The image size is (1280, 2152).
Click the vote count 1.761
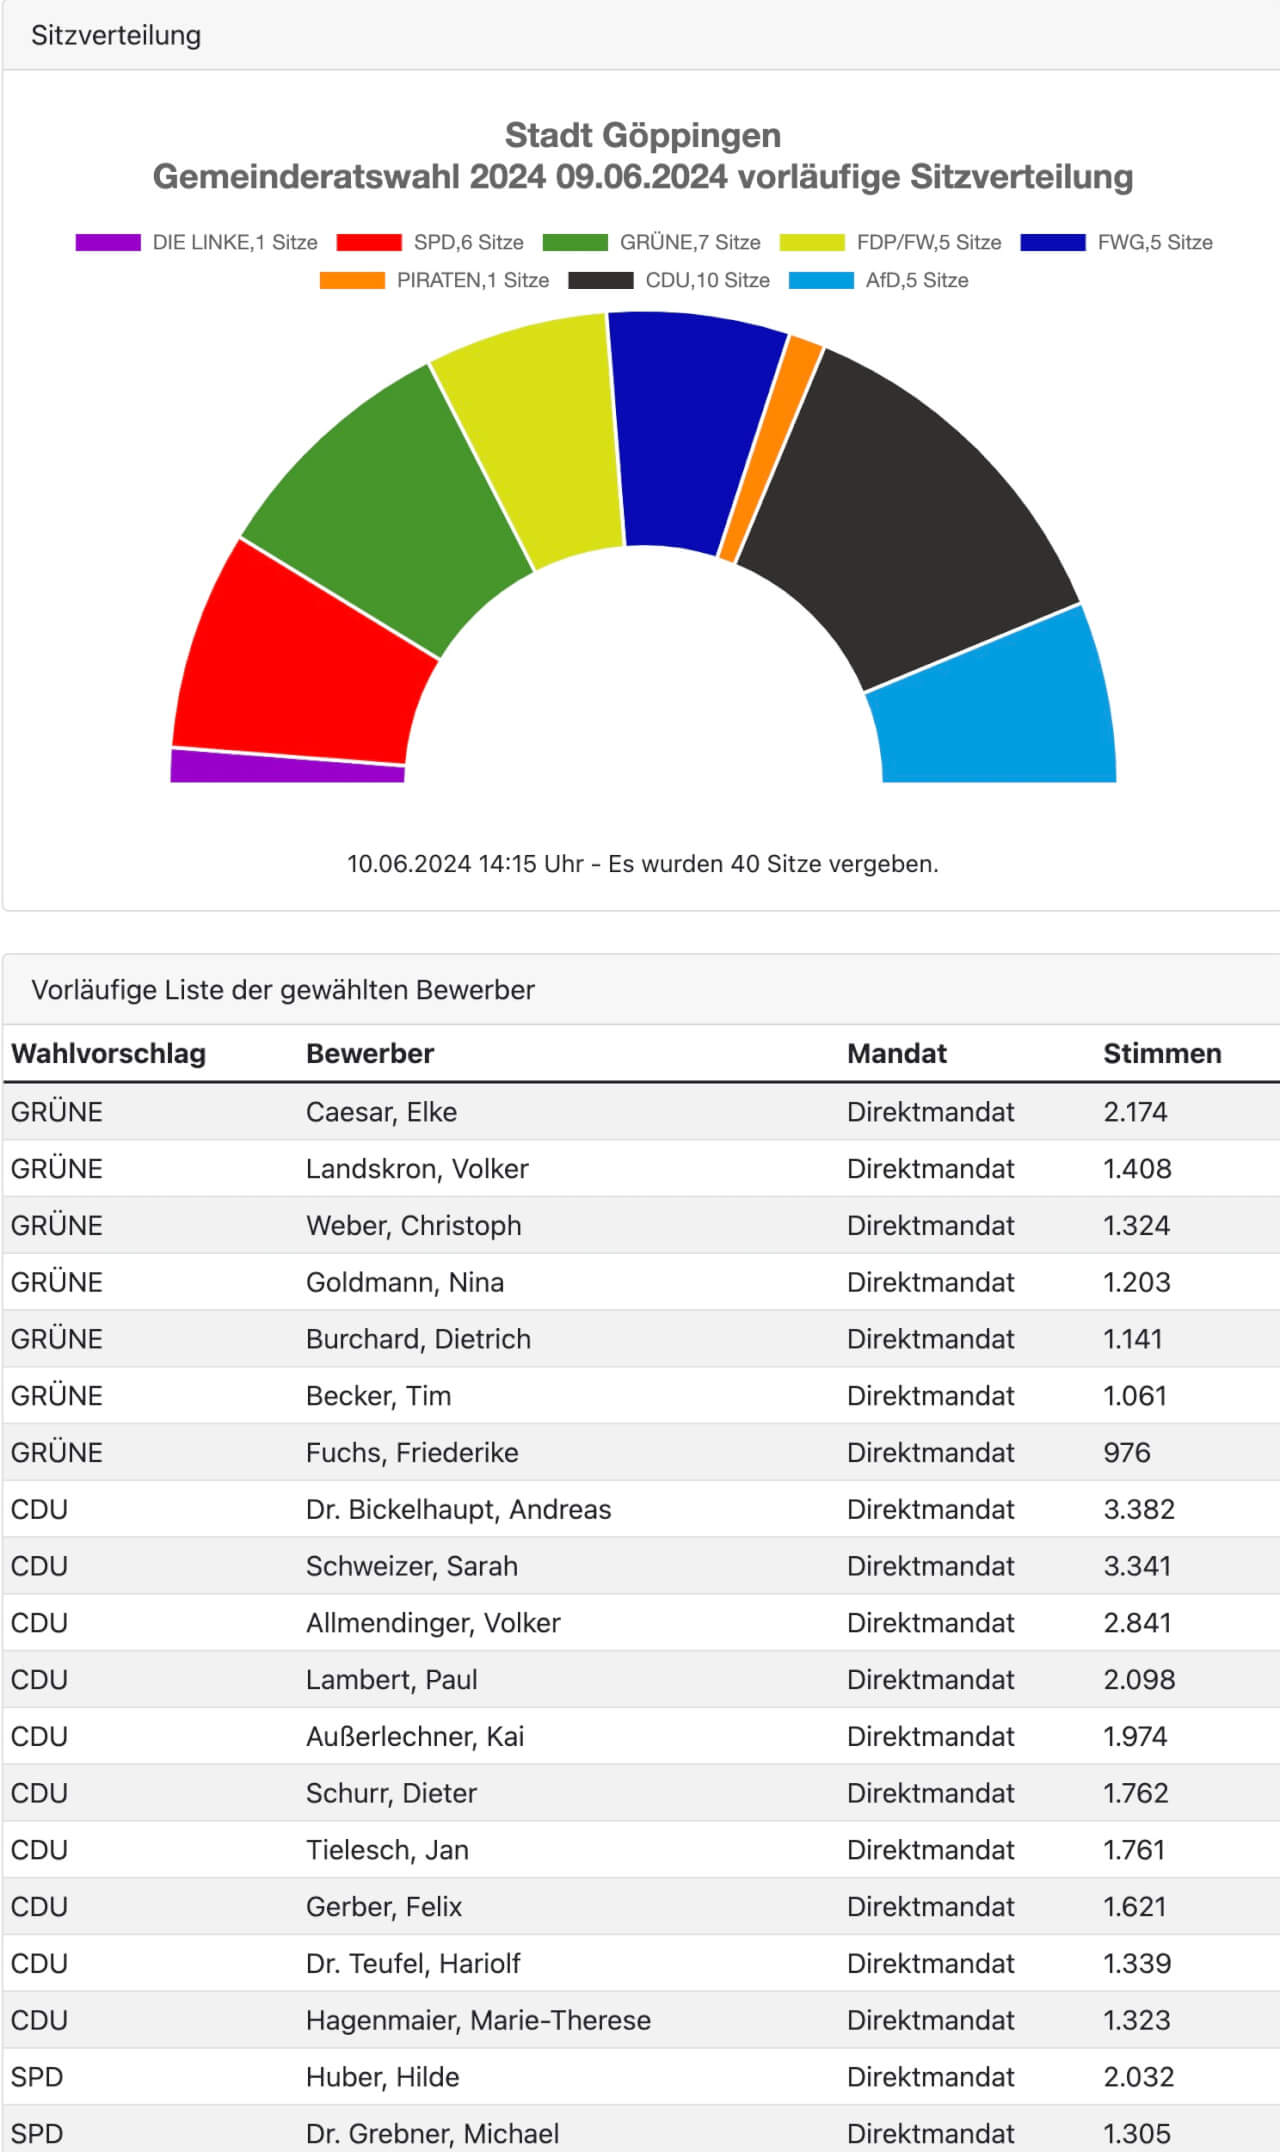pos(1134,1850)
